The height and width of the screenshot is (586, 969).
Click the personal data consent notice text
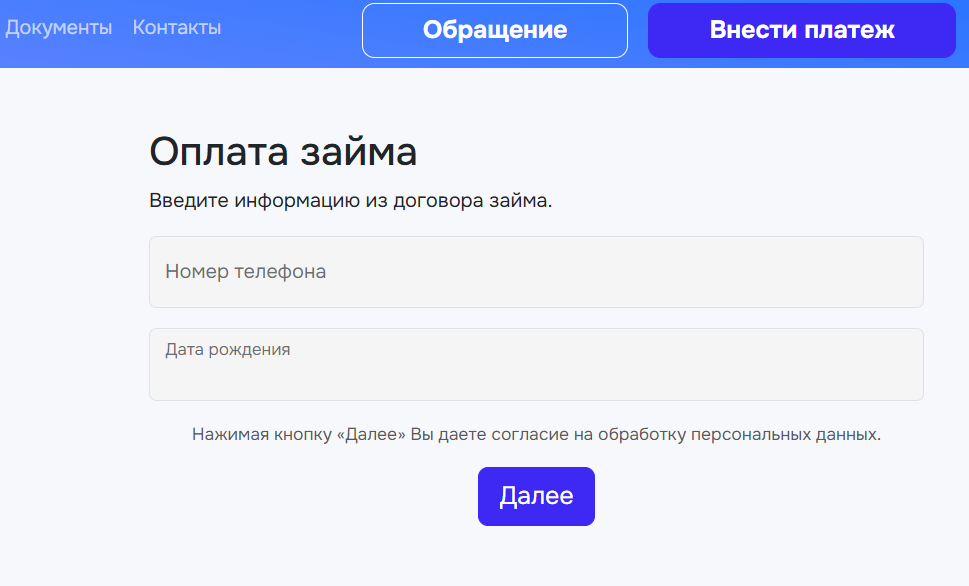coord(536,435)
